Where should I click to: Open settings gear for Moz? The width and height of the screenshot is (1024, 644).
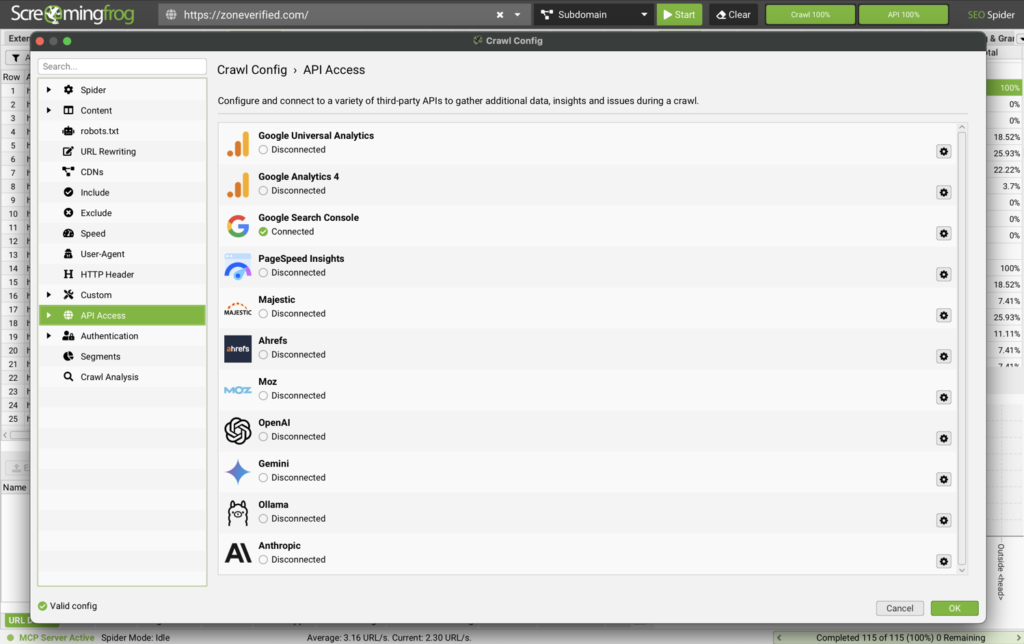click(x=943, y=398)
